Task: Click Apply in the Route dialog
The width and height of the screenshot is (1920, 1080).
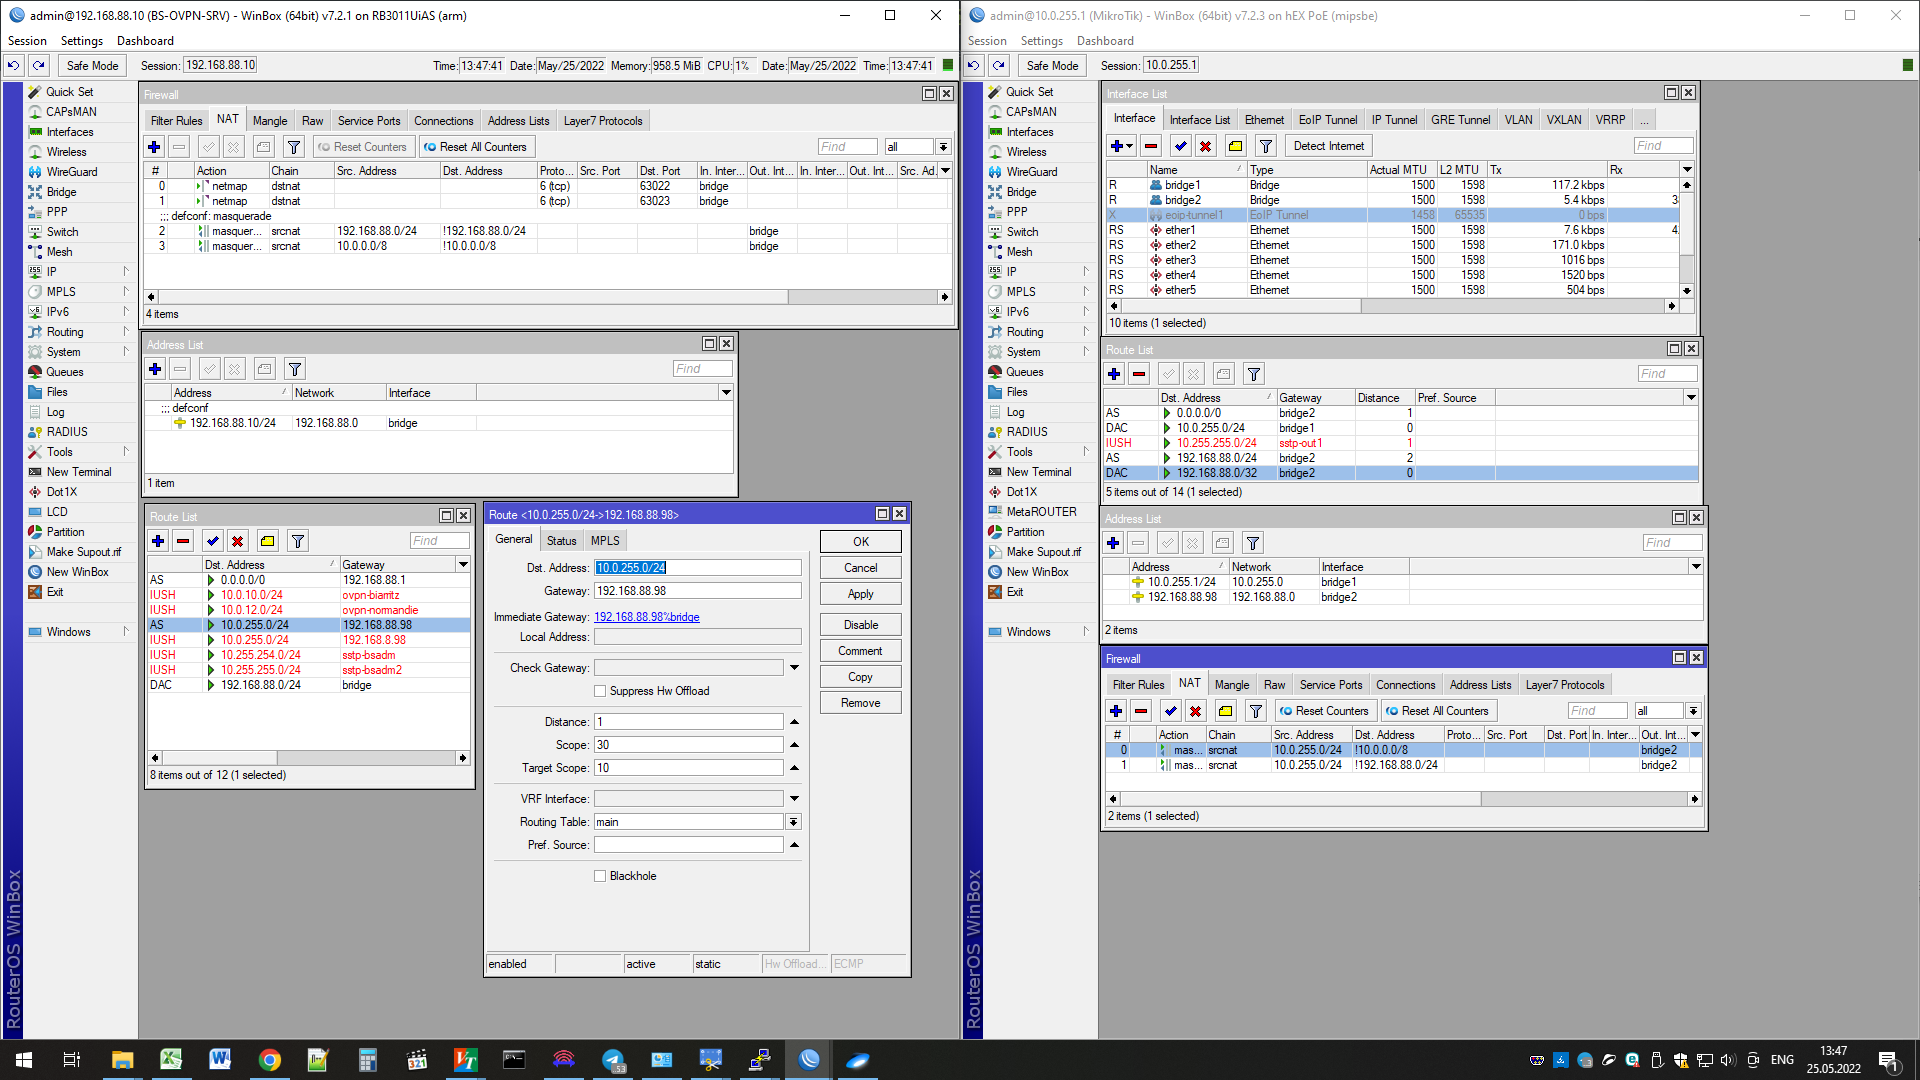Action: [x=861, y=594]
